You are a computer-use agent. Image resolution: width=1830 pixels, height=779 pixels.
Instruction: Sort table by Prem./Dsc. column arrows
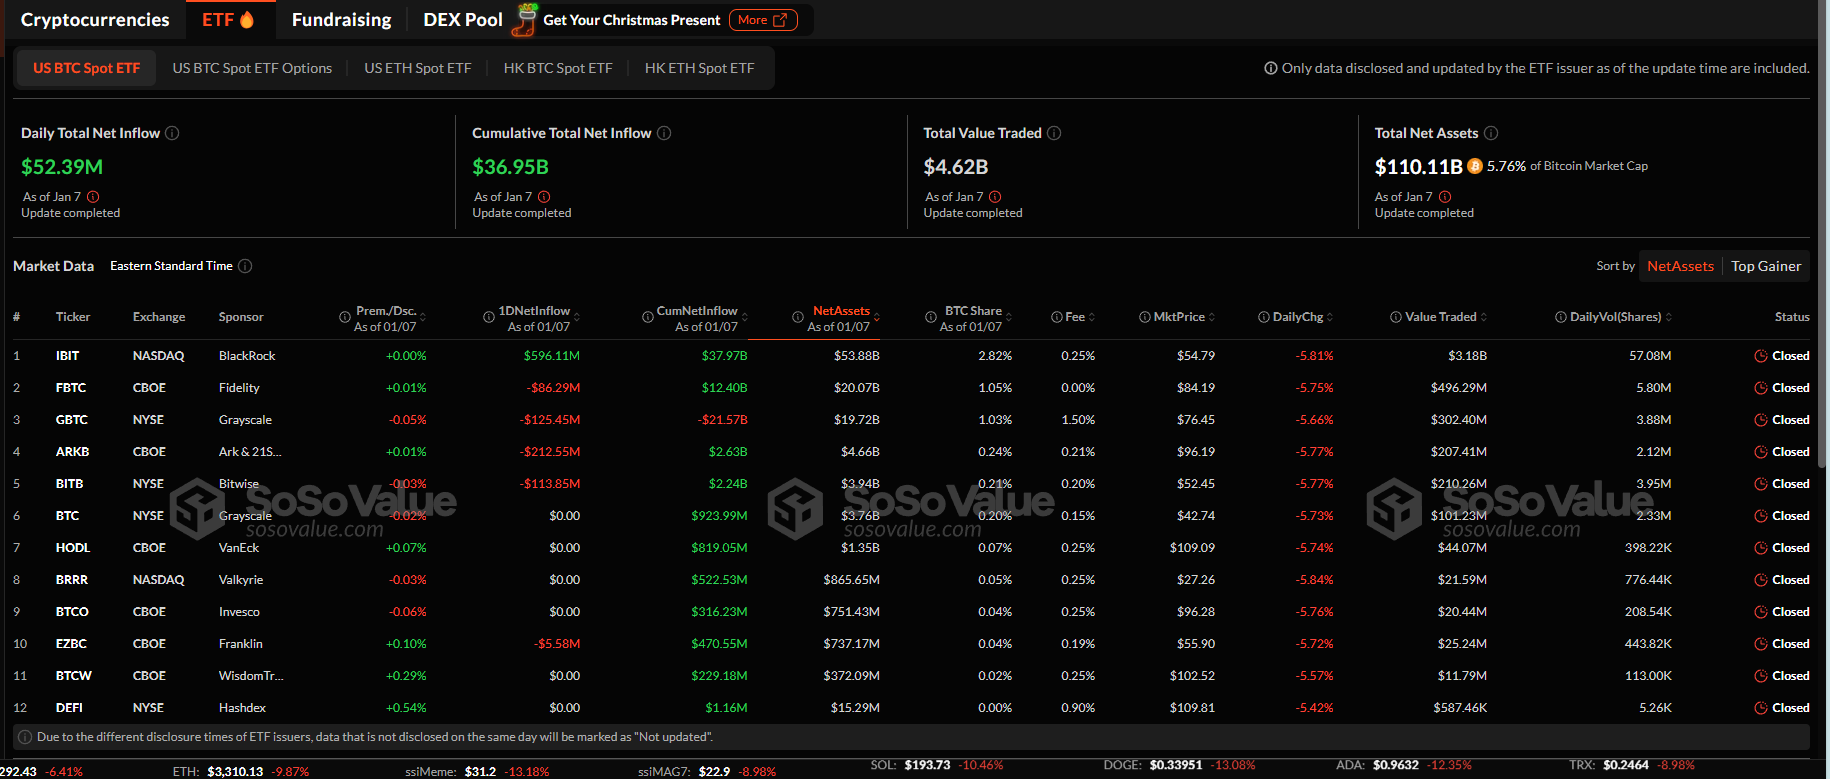[x=423, y=317]
